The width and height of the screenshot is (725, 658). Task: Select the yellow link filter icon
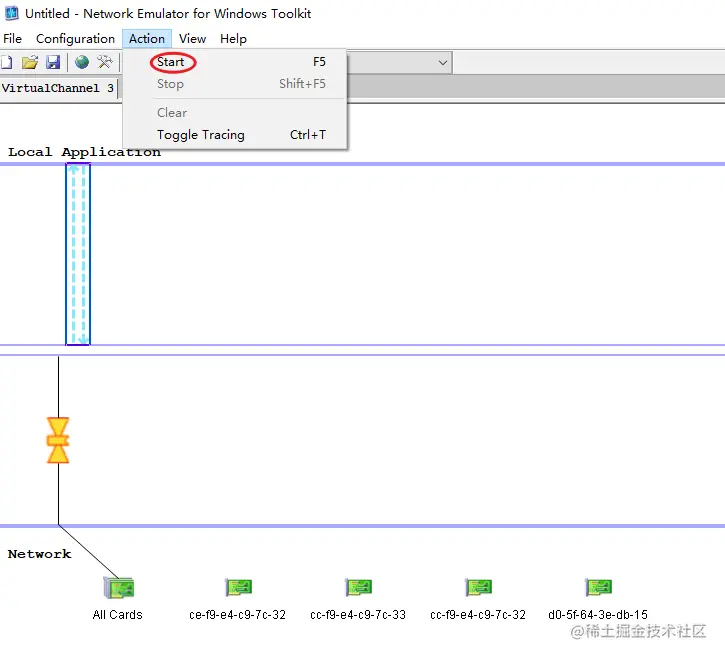tap(58, 440)
